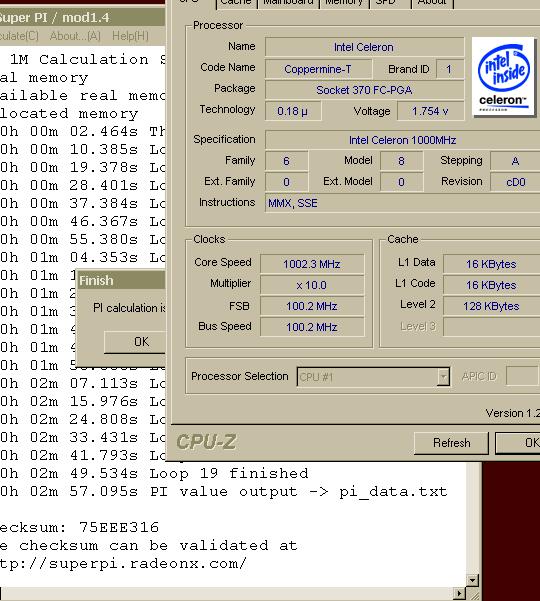Screen dimensions: 540x601
Task: Click the Level 2 128 KBytes value
Action: pos(491,306)
